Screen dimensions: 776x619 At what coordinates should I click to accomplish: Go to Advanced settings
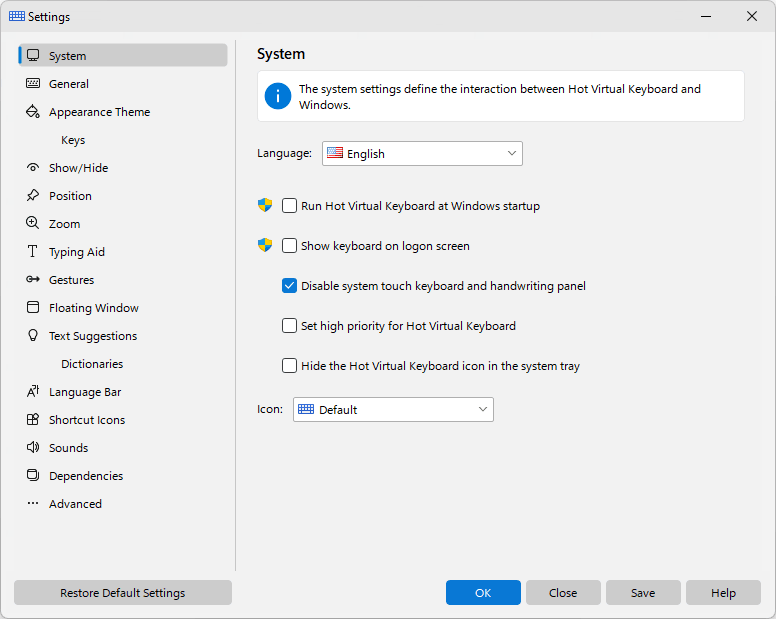pos(123,504)
